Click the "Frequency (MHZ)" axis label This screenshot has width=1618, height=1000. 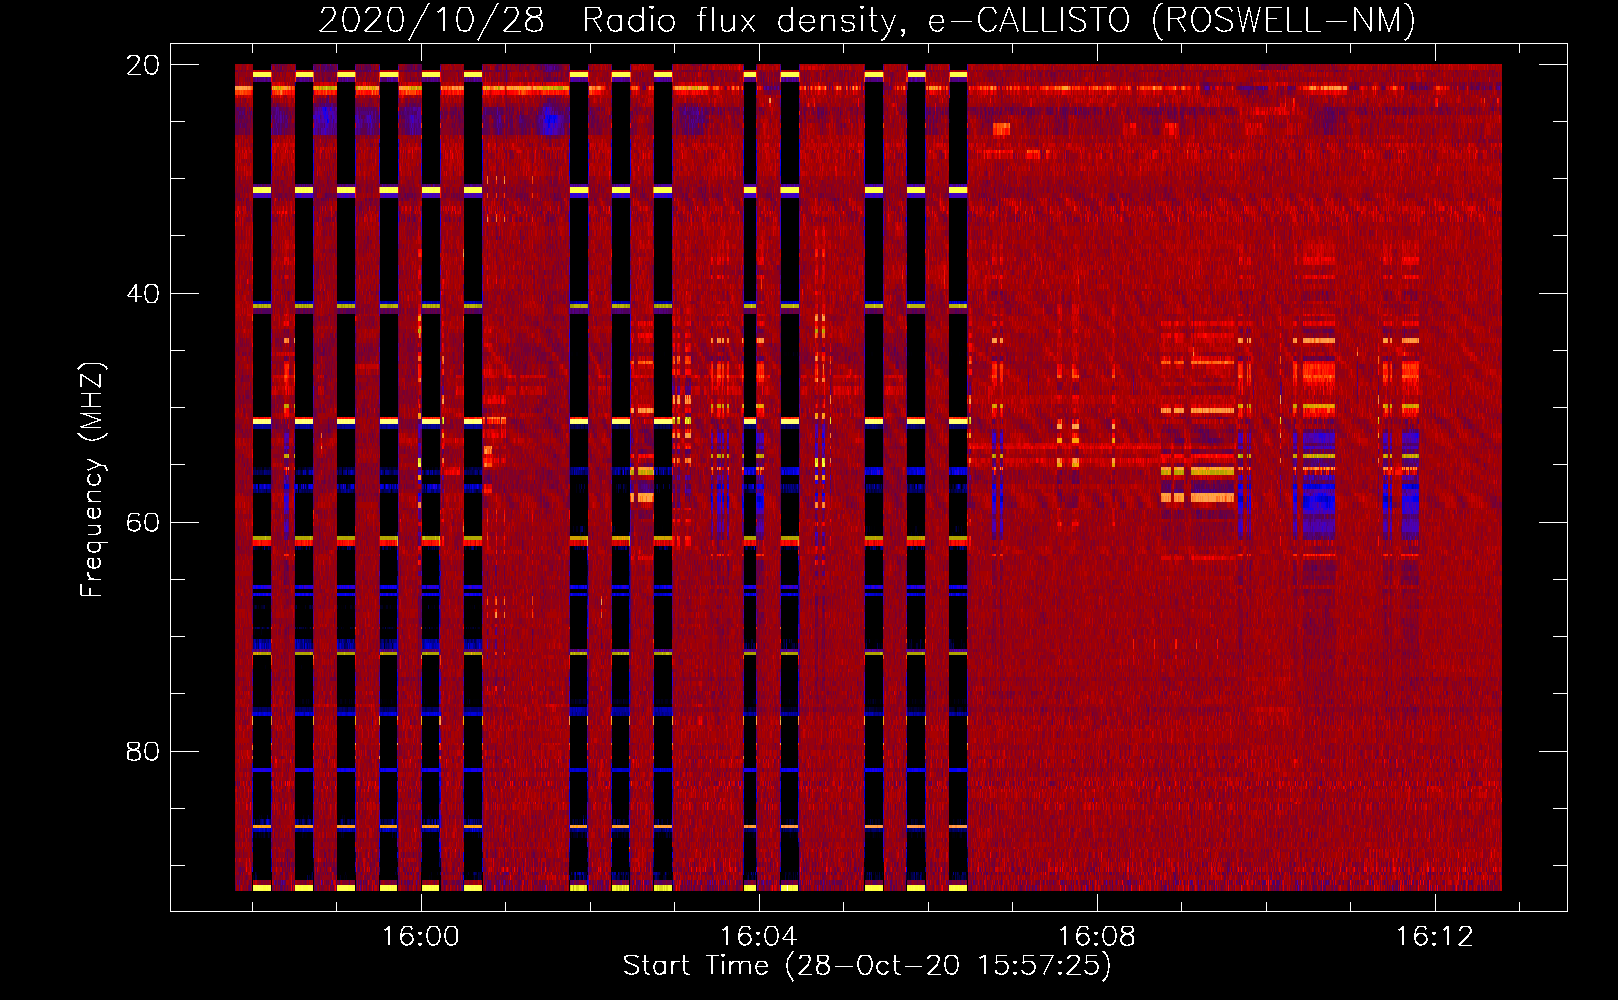tap(92, 480)
